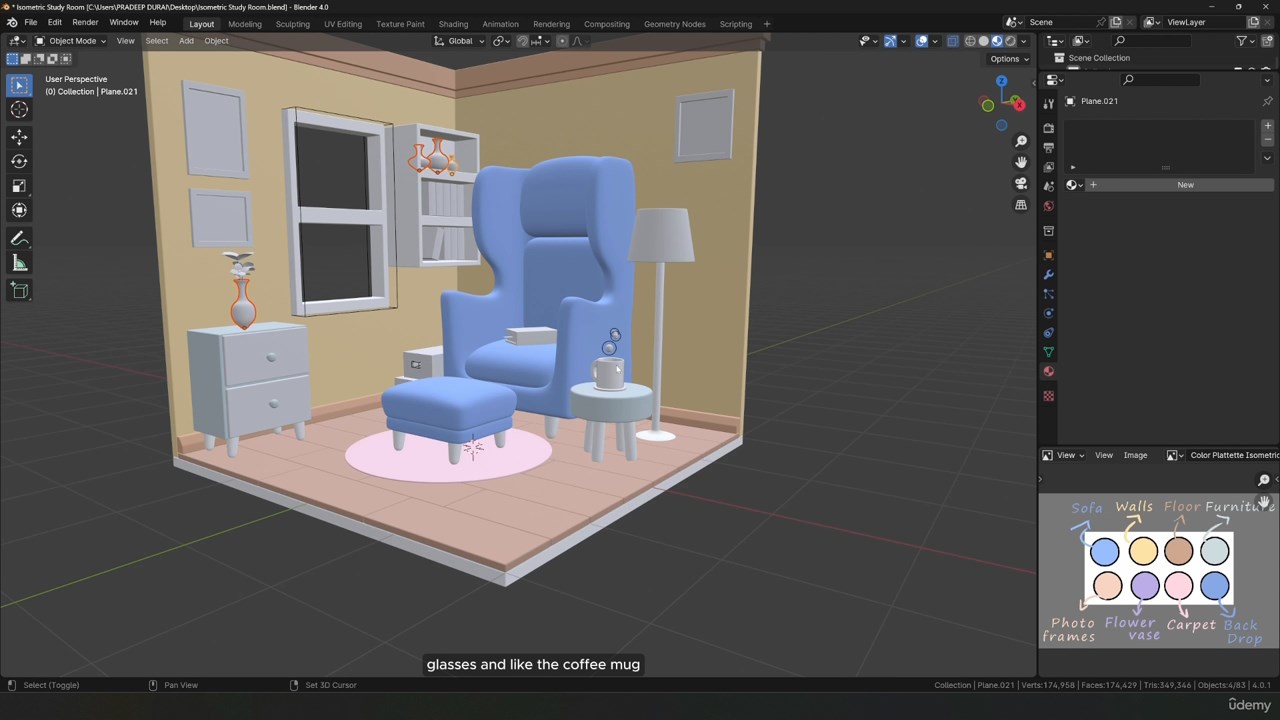Click the red X axis on navigation gizmo
The height and width of the screenshot is (720, 1280).
click(x=1017, y=104)
